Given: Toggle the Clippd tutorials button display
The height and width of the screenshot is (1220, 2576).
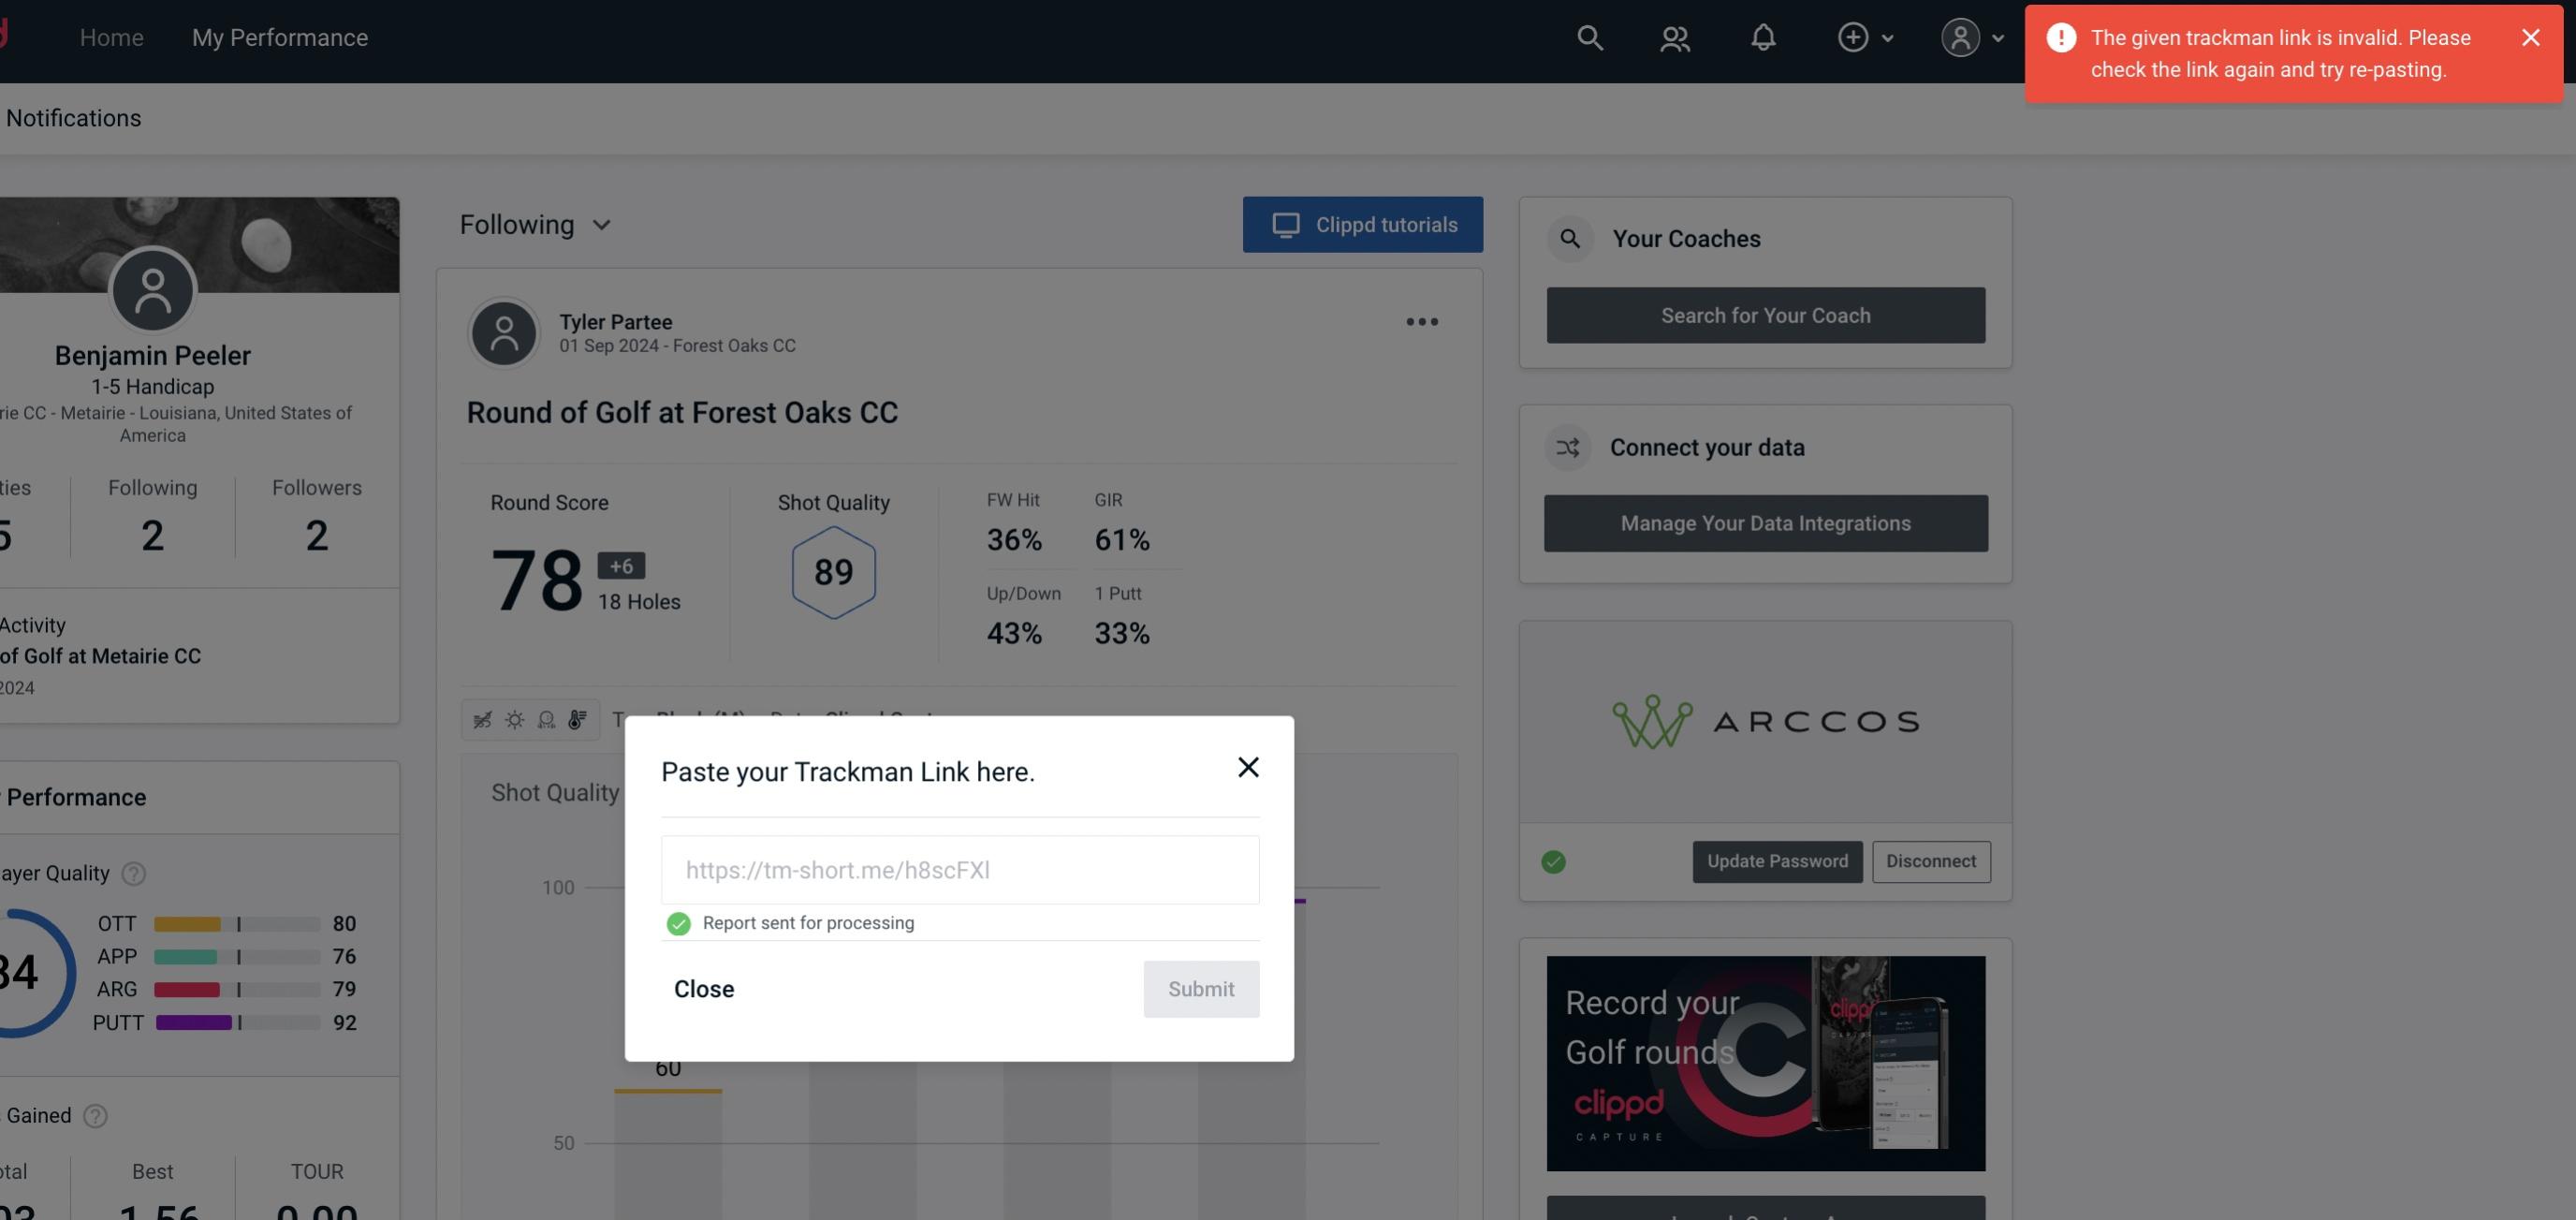Looking at the screenshot, I should [x=1364, y=224].
